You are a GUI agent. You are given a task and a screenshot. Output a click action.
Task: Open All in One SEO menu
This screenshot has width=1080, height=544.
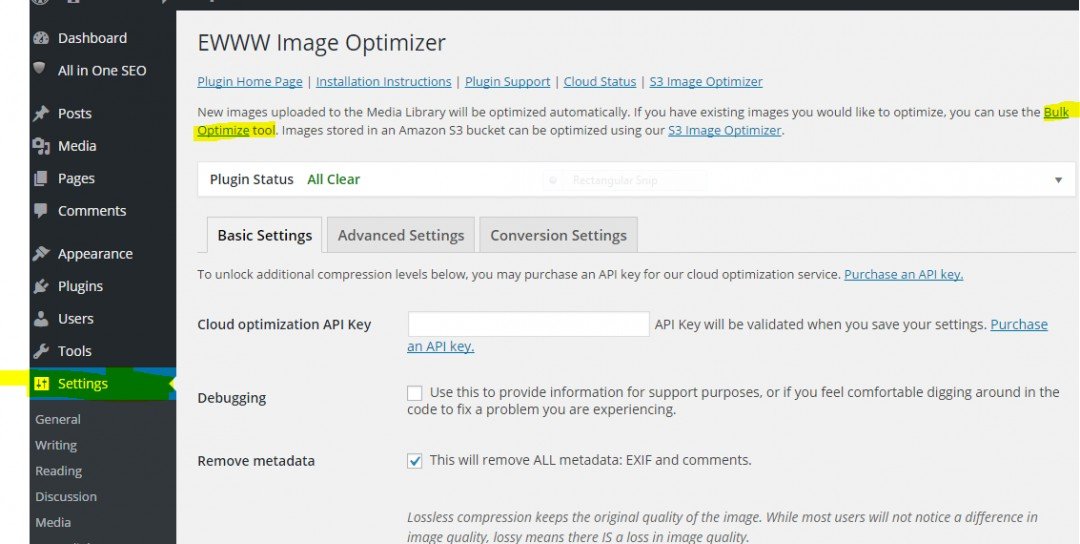coord(103,70)
